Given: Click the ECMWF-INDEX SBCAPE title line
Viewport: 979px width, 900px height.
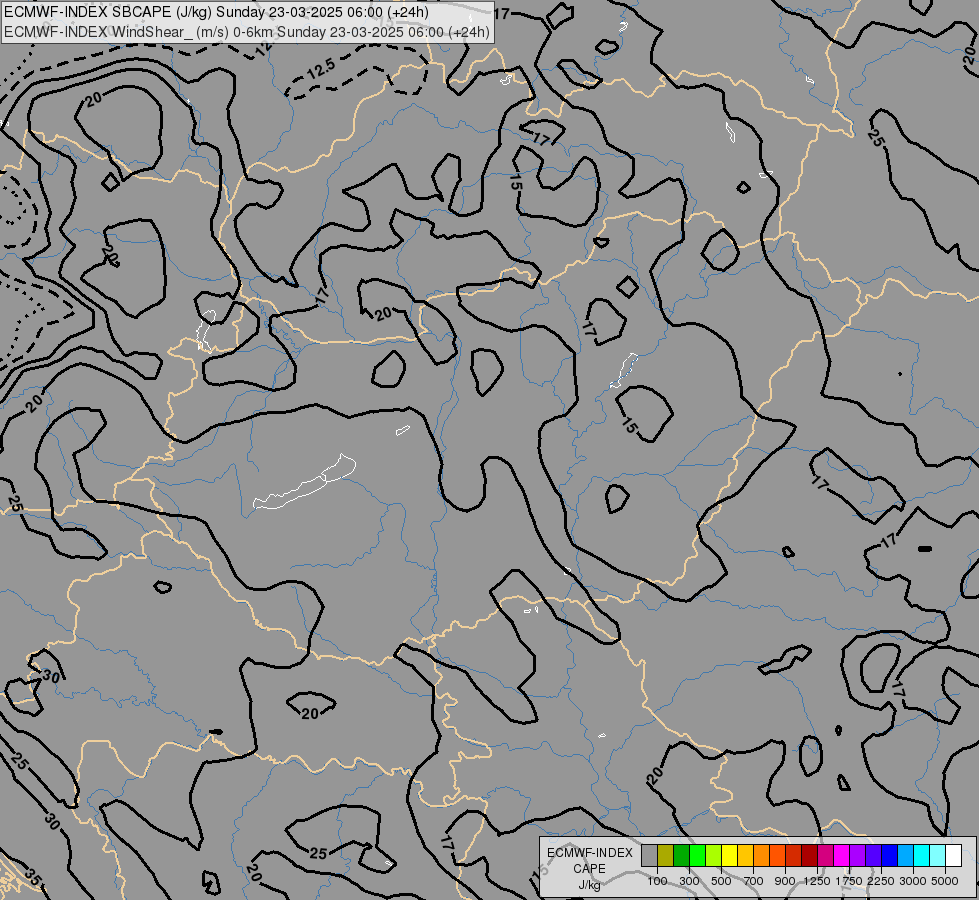Looking at the screenshot, I should pos(216,12).
